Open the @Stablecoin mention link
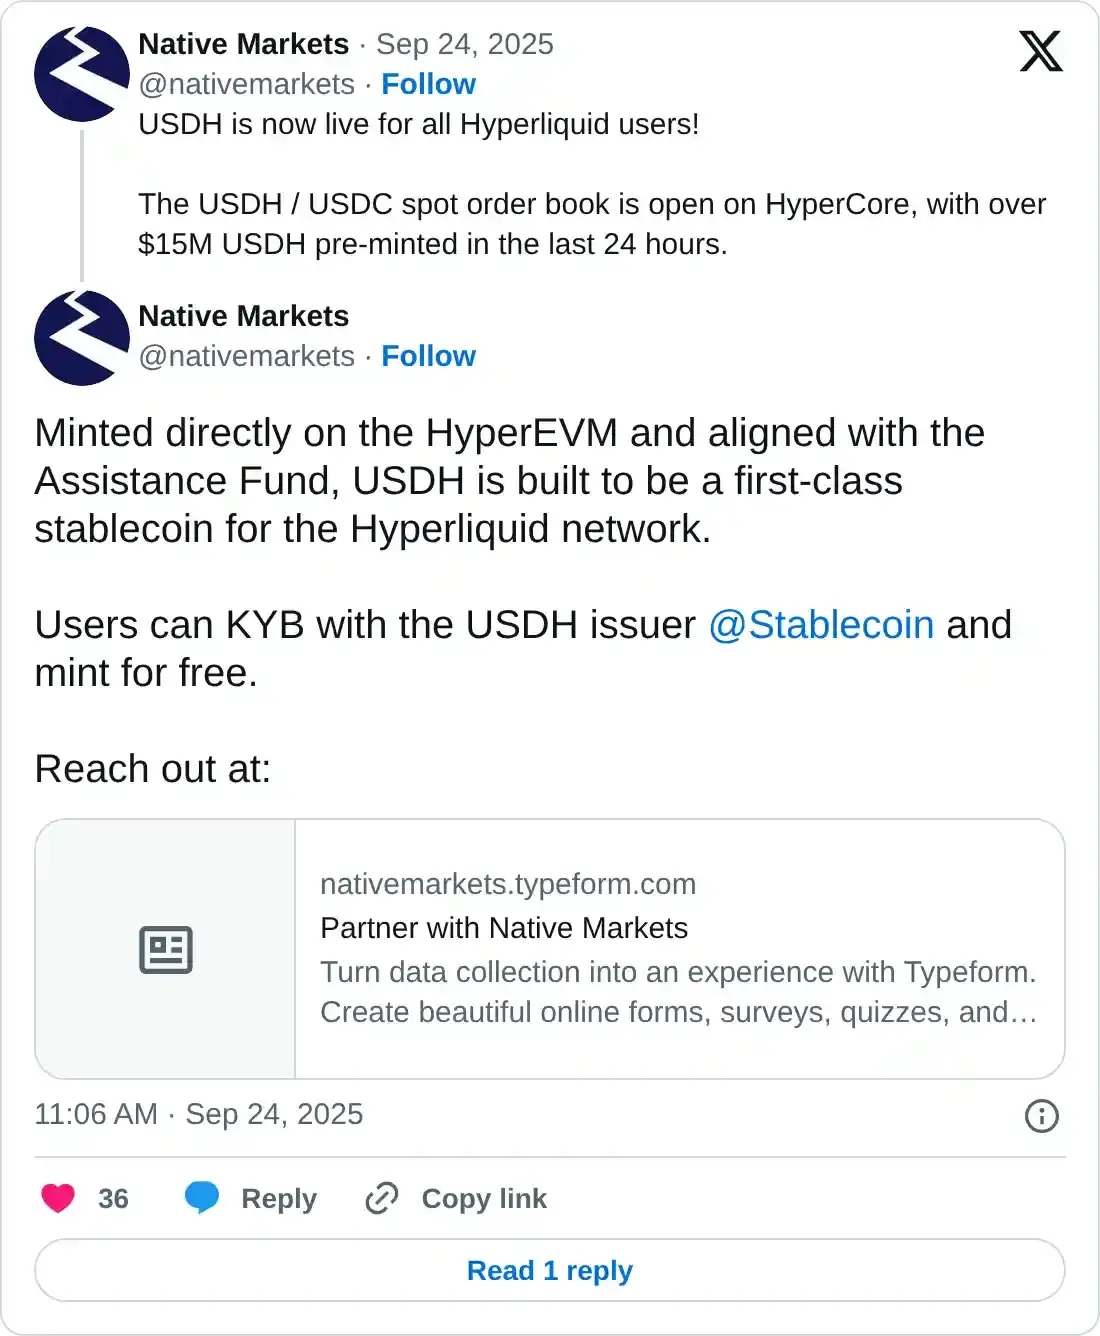1100x1336 pixels. pyautogui.click(x=820, y=624)
